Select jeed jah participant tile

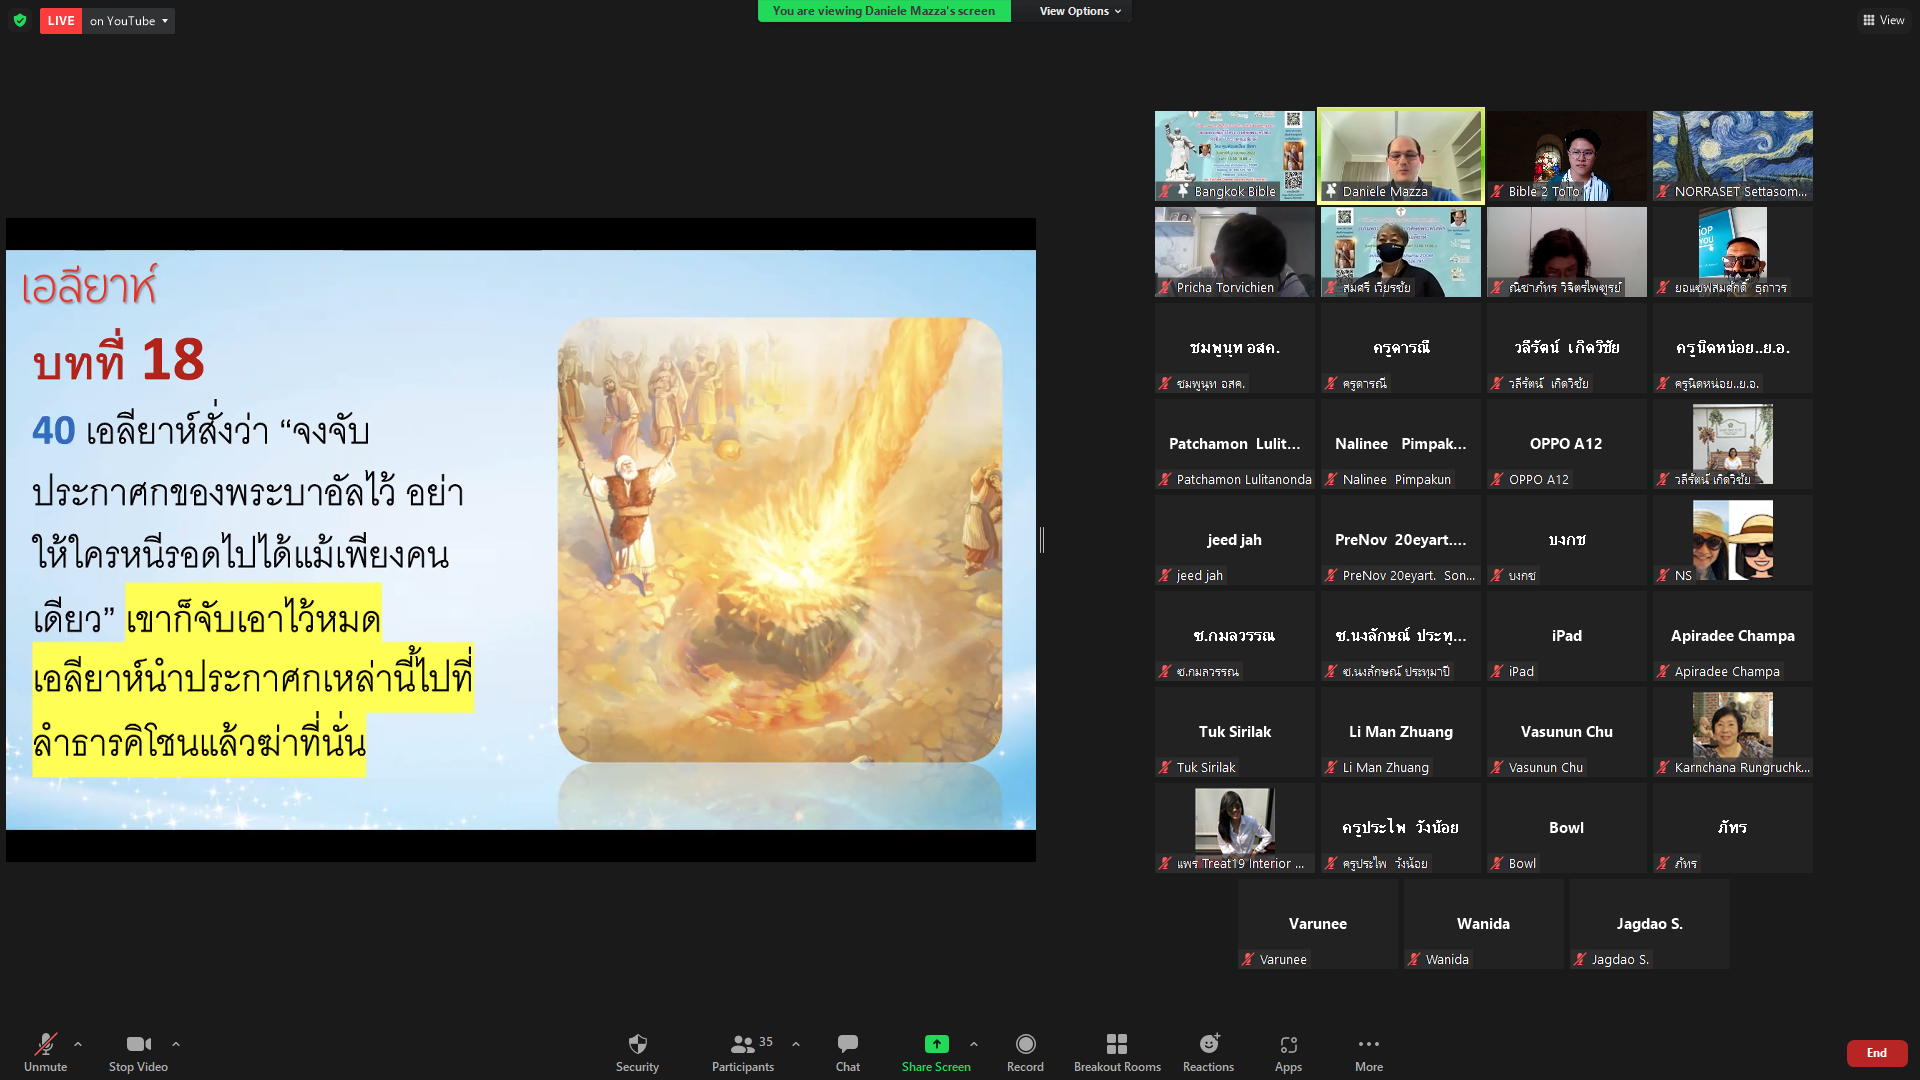click(1234, 539)
